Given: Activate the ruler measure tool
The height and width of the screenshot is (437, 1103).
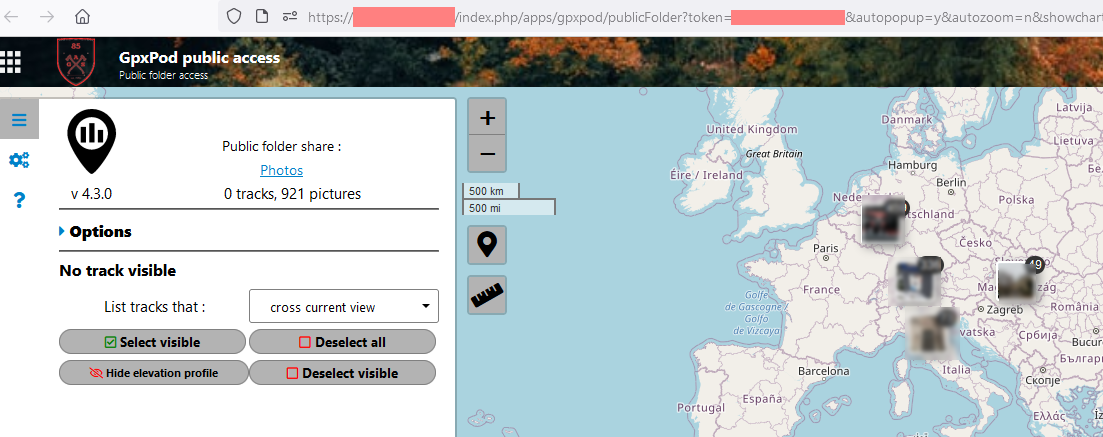Looking at the screenshot, I should (487, 295).
